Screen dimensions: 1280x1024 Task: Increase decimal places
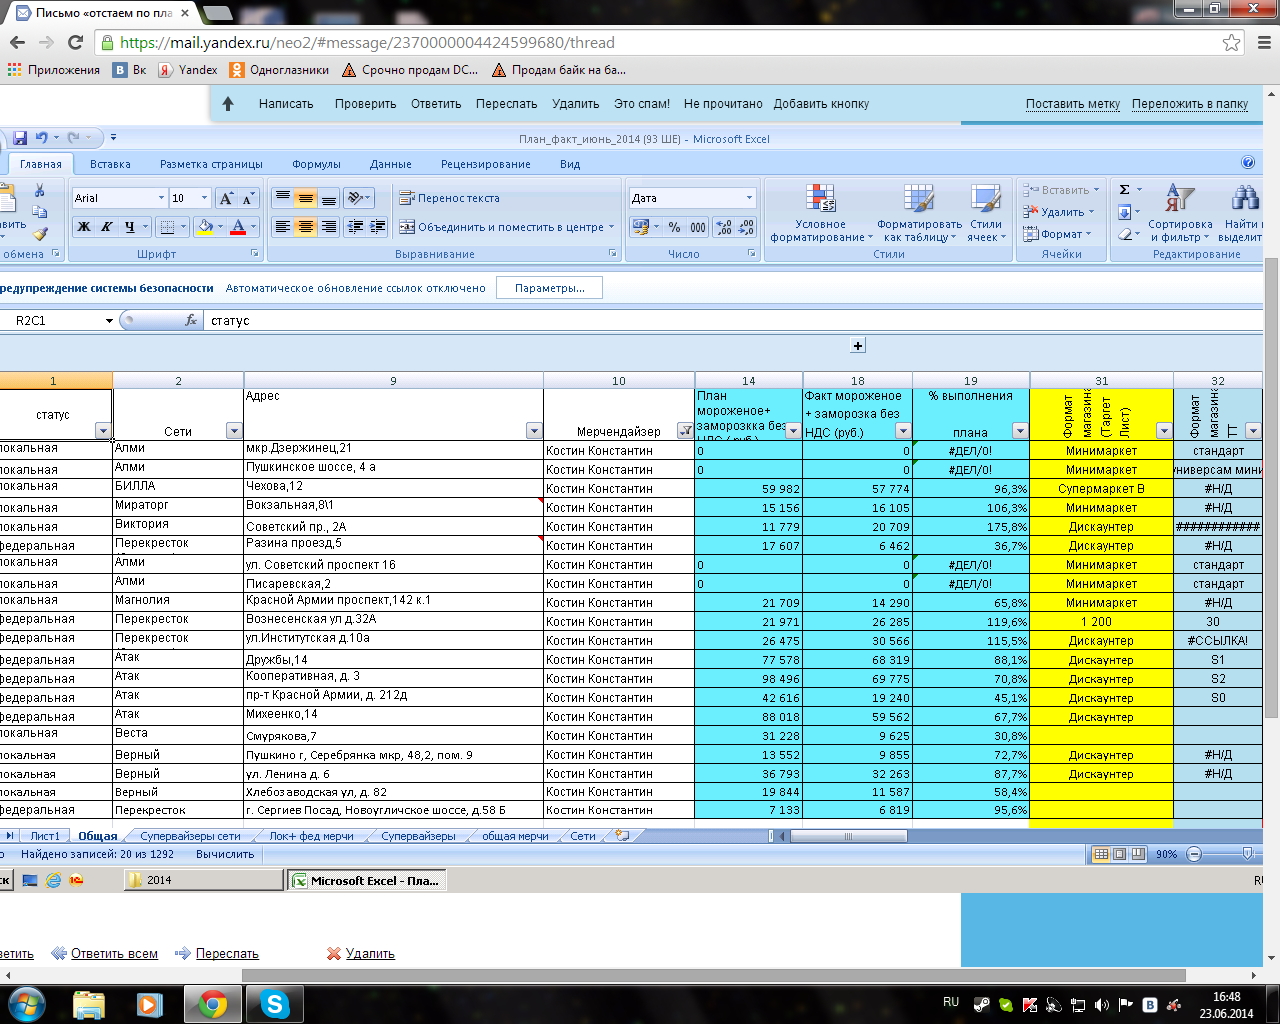coord(724,227)
